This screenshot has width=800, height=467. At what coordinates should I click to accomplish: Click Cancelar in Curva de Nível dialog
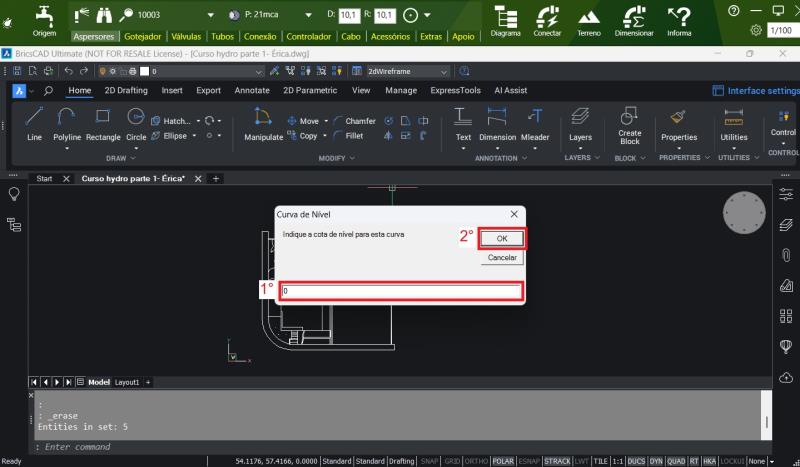click(x=502, y=257)
